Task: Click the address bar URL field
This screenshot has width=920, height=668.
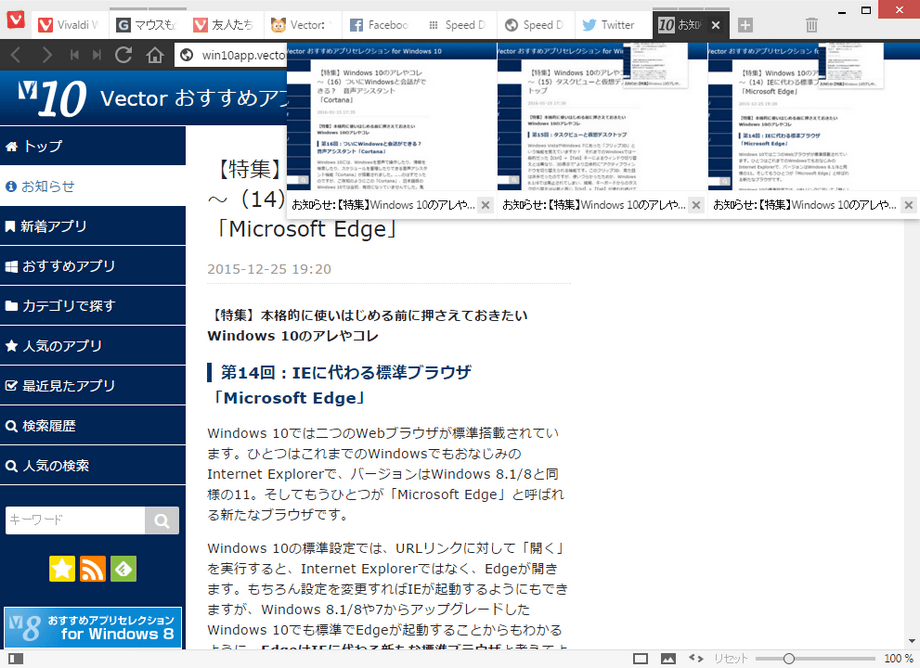Action: (x=242, y=55)
